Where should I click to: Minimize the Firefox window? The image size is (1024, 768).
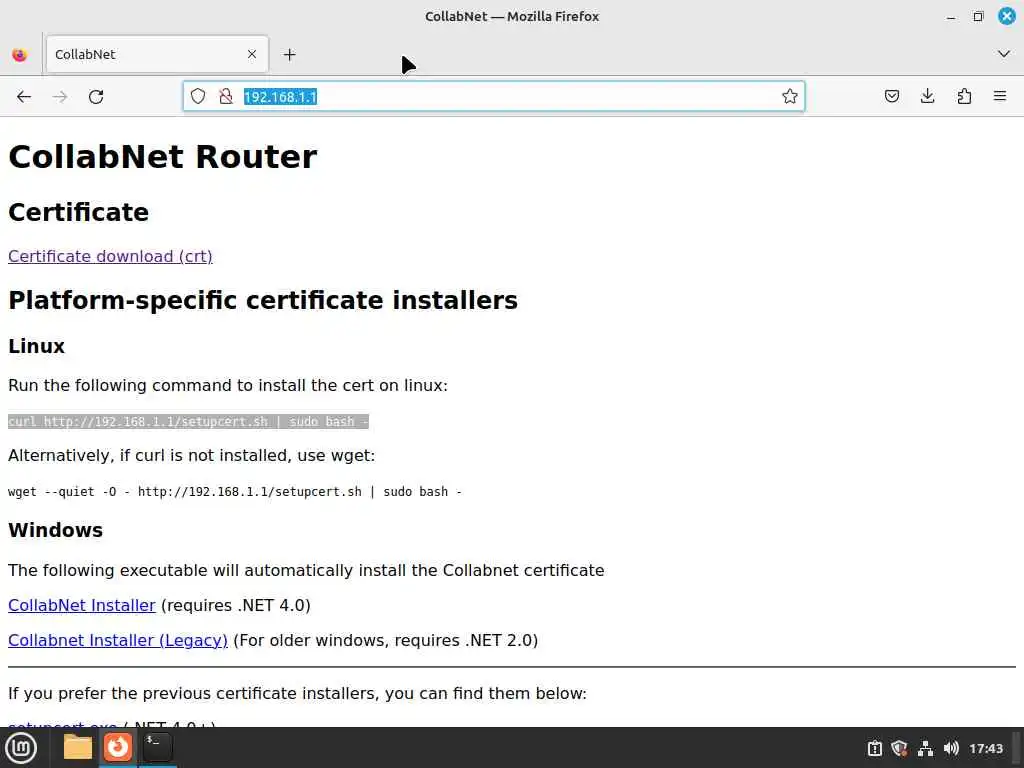(951, 17)
